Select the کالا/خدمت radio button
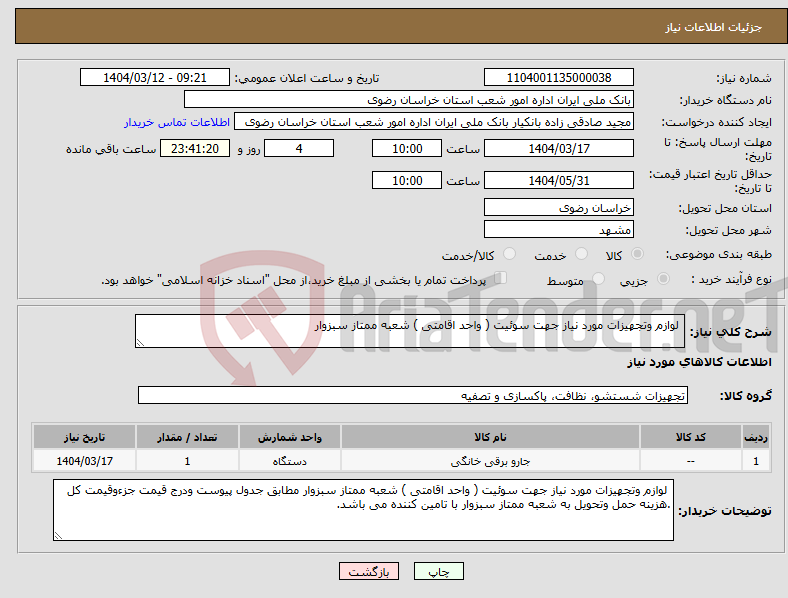Viewport: 788px width, 598px height. click(x=510, y=254)
